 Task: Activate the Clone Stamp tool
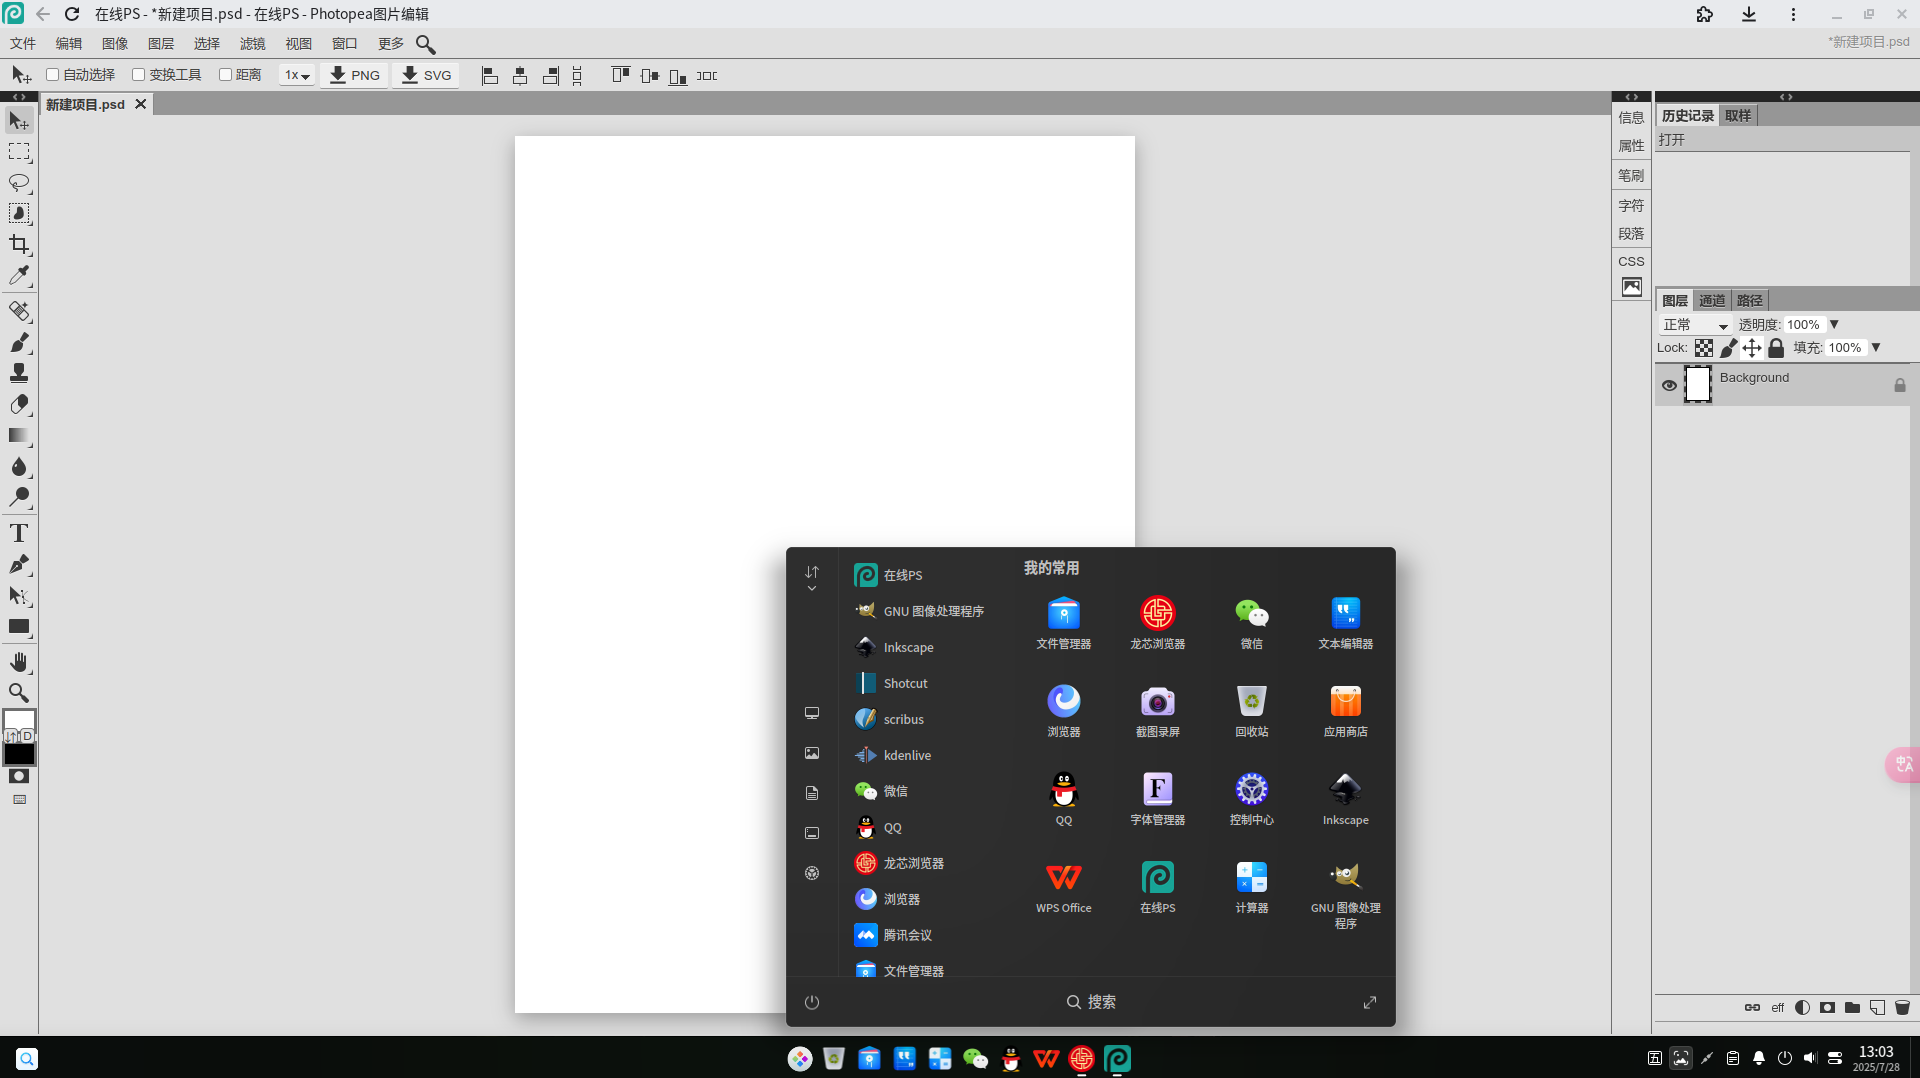tap(19, 373)
